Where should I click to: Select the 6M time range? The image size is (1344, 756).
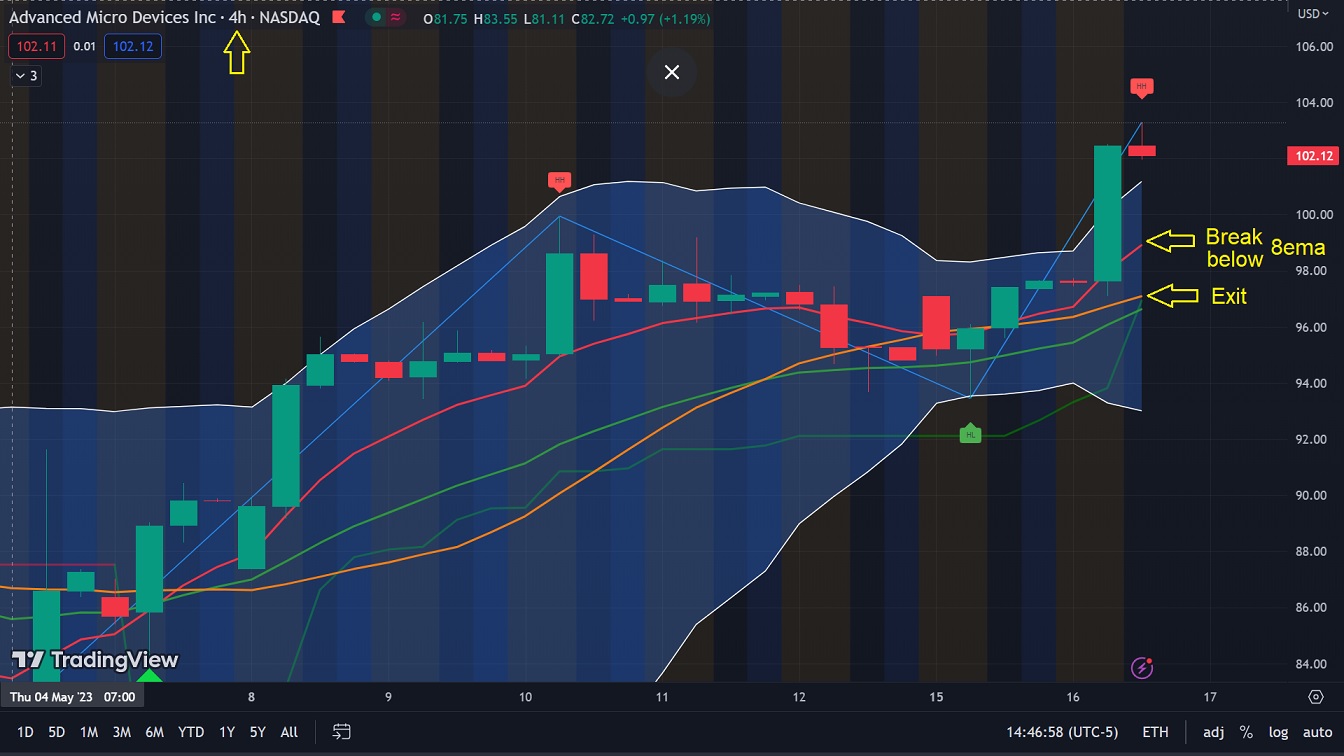click(x=154, y=732)
